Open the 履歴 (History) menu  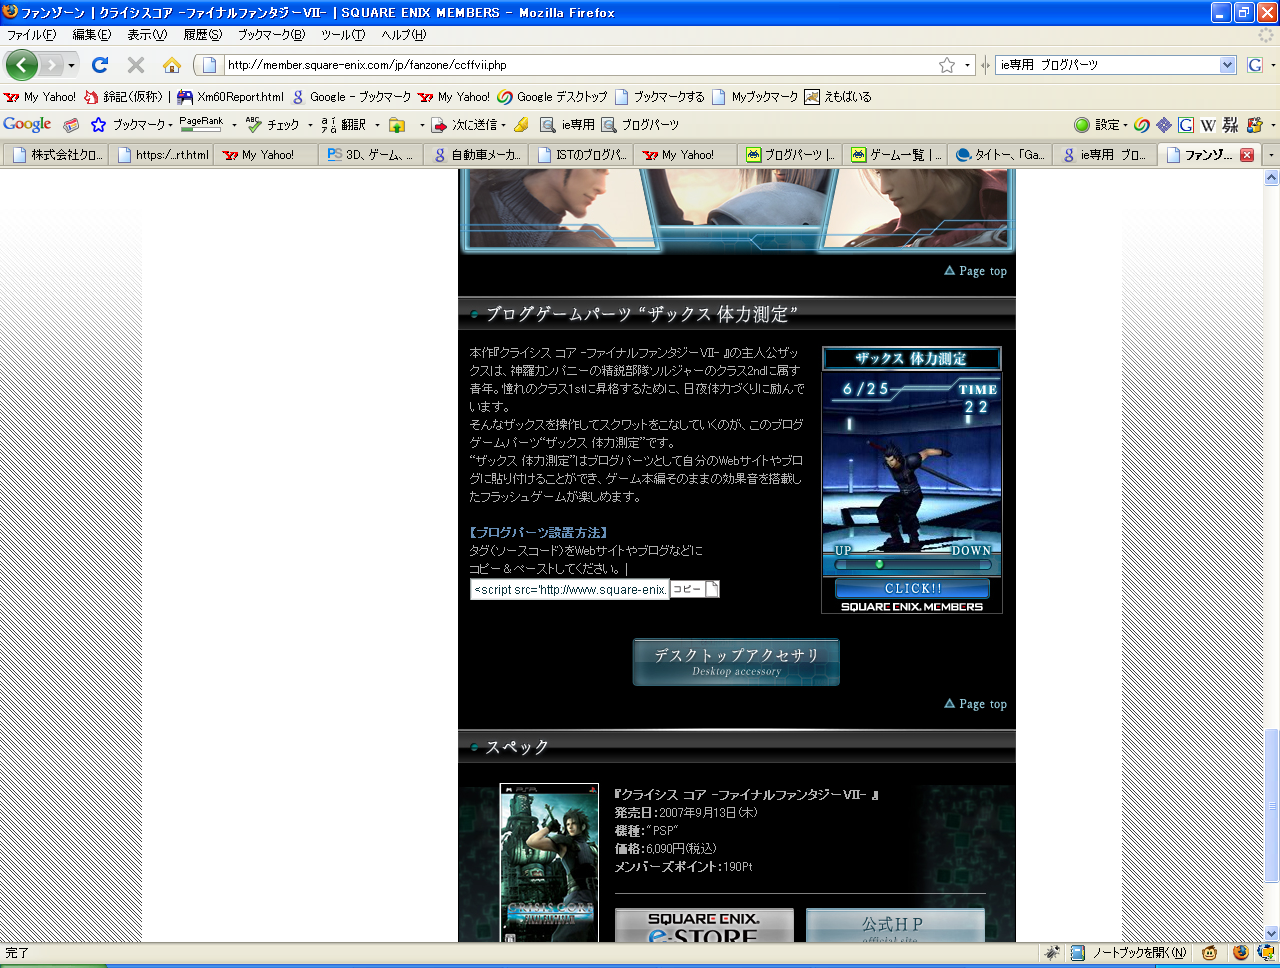click(202, 35)
